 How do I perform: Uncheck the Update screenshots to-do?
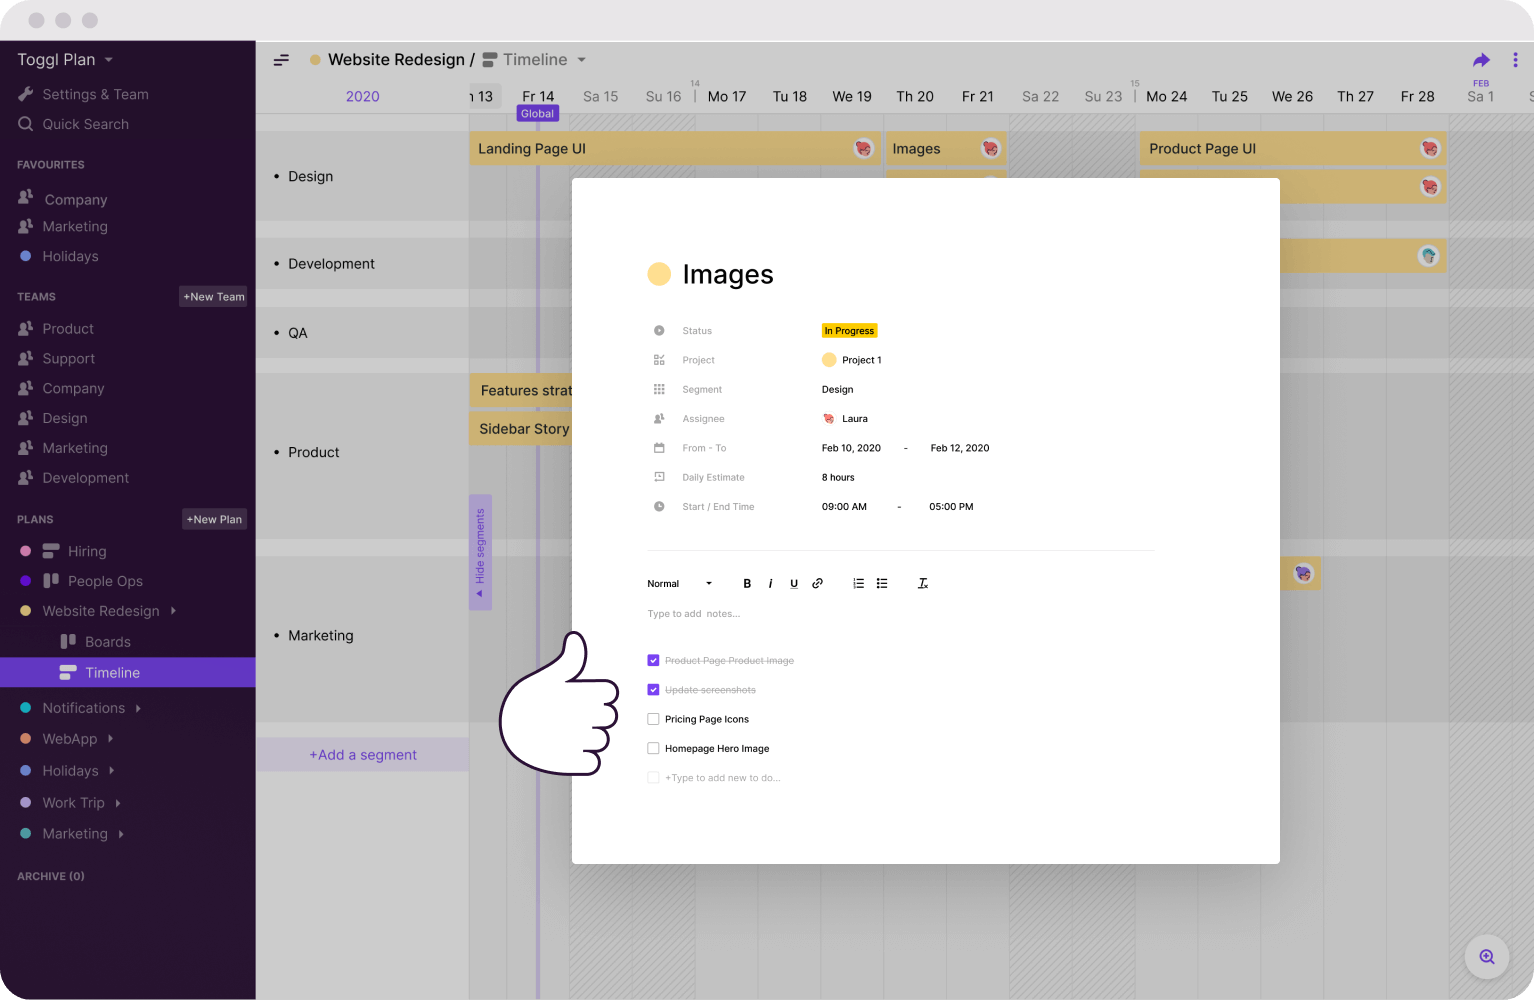coord(653,690)
